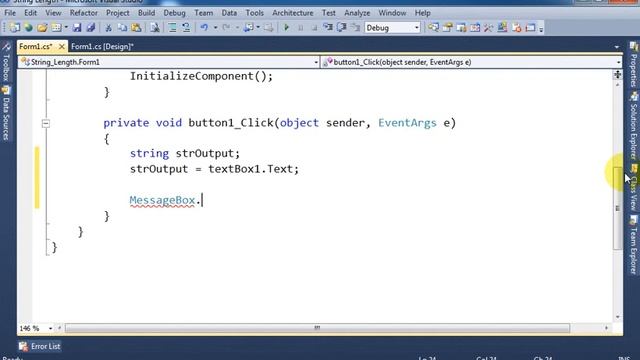Open Solution Explorer from toolbar icon
The width and height of the screenshot is (640, 360).
(x=433, y=28)
